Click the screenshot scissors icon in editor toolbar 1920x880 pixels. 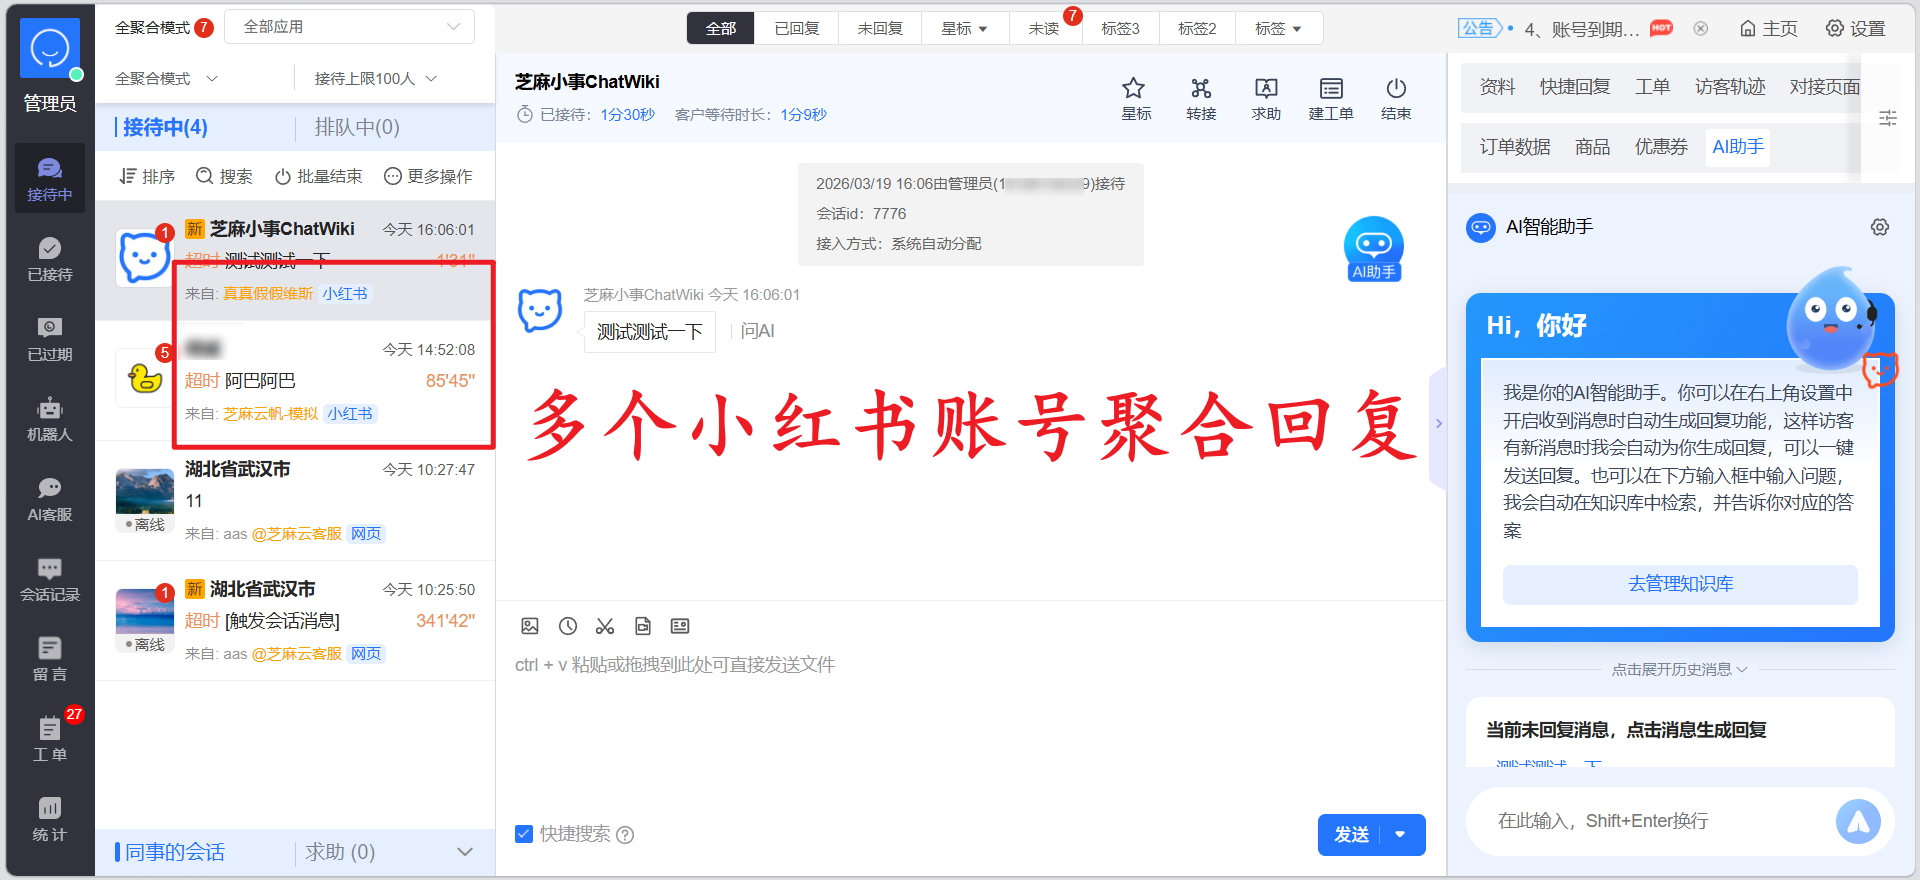tap(605, 626)
